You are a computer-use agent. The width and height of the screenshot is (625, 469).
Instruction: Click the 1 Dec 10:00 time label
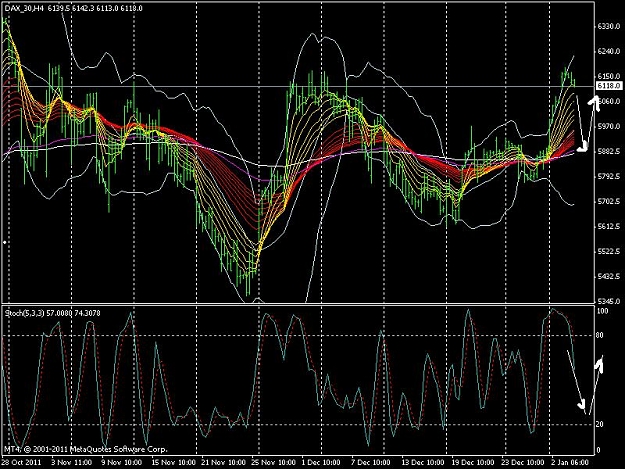pyautogui.click(x=321, y=462)
